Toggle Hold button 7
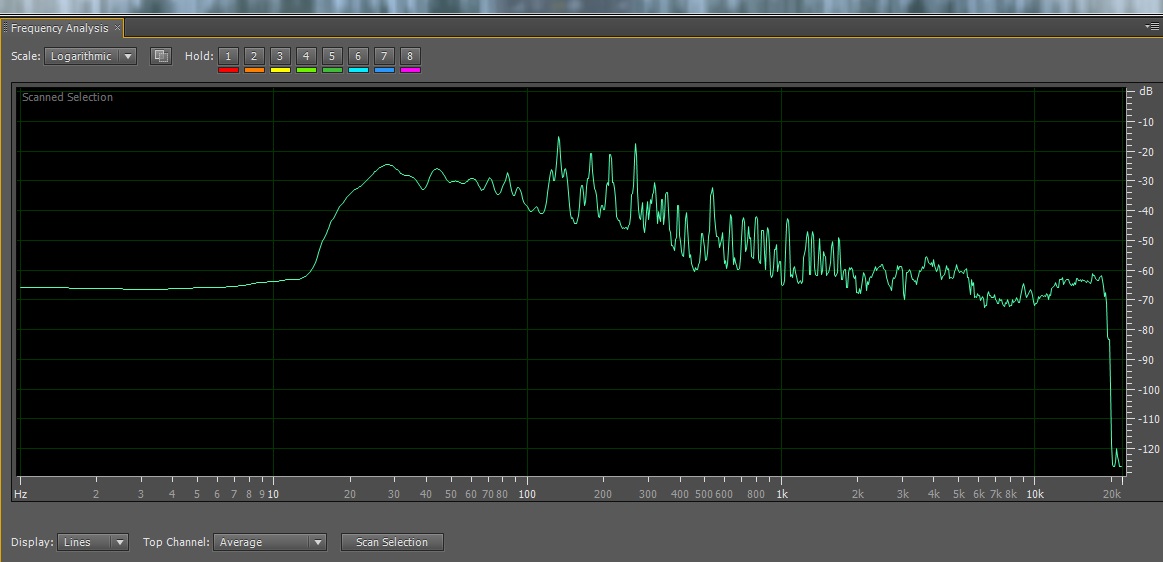This screenshot has width=1163, height=562. coord(384,56)
